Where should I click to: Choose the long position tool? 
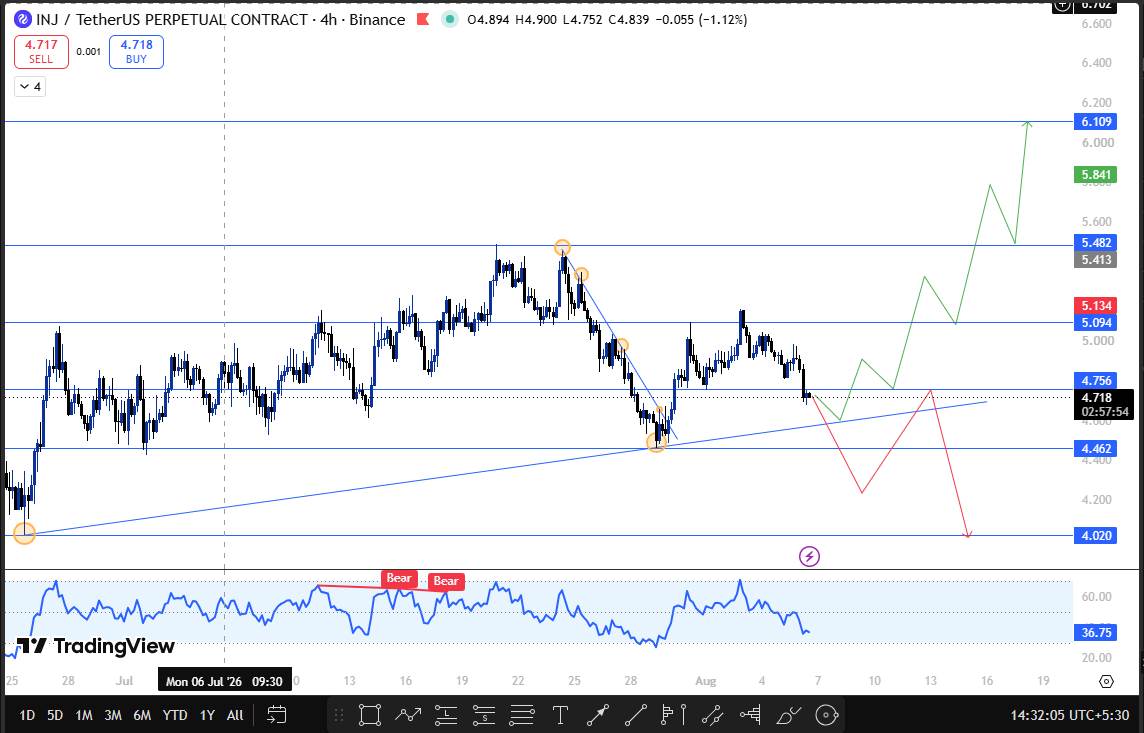446,715
